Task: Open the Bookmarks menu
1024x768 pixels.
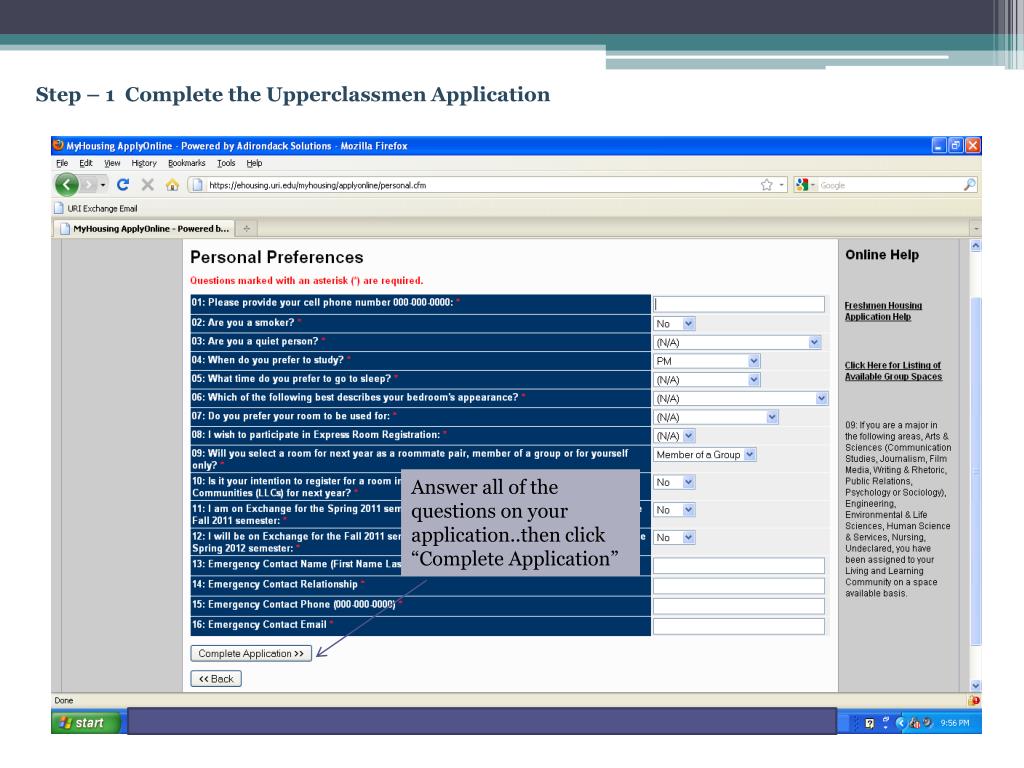Action: coord(187,163)
